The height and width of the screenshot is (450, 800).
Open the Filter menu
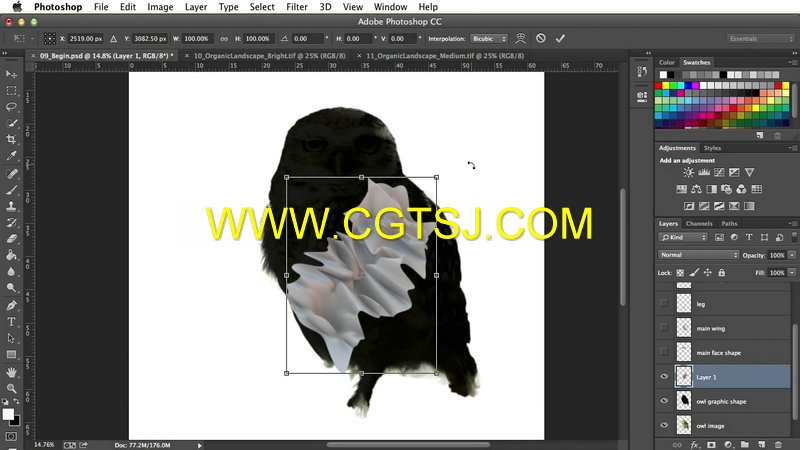coord(297,7)
